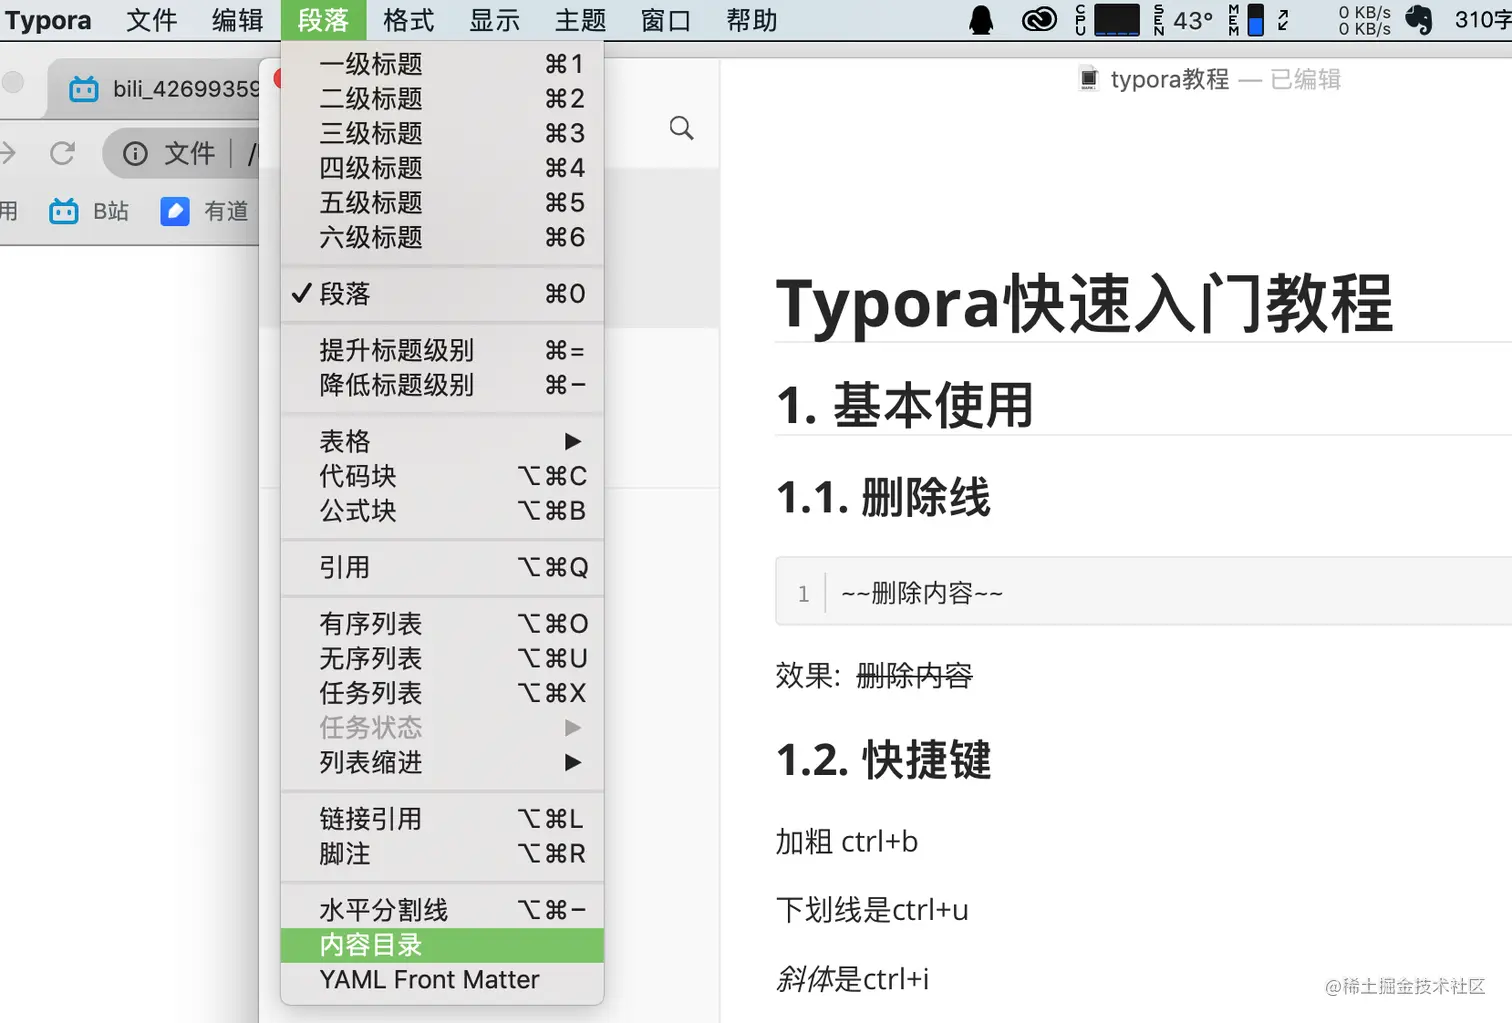Insert a 公式块 math block

442,511
